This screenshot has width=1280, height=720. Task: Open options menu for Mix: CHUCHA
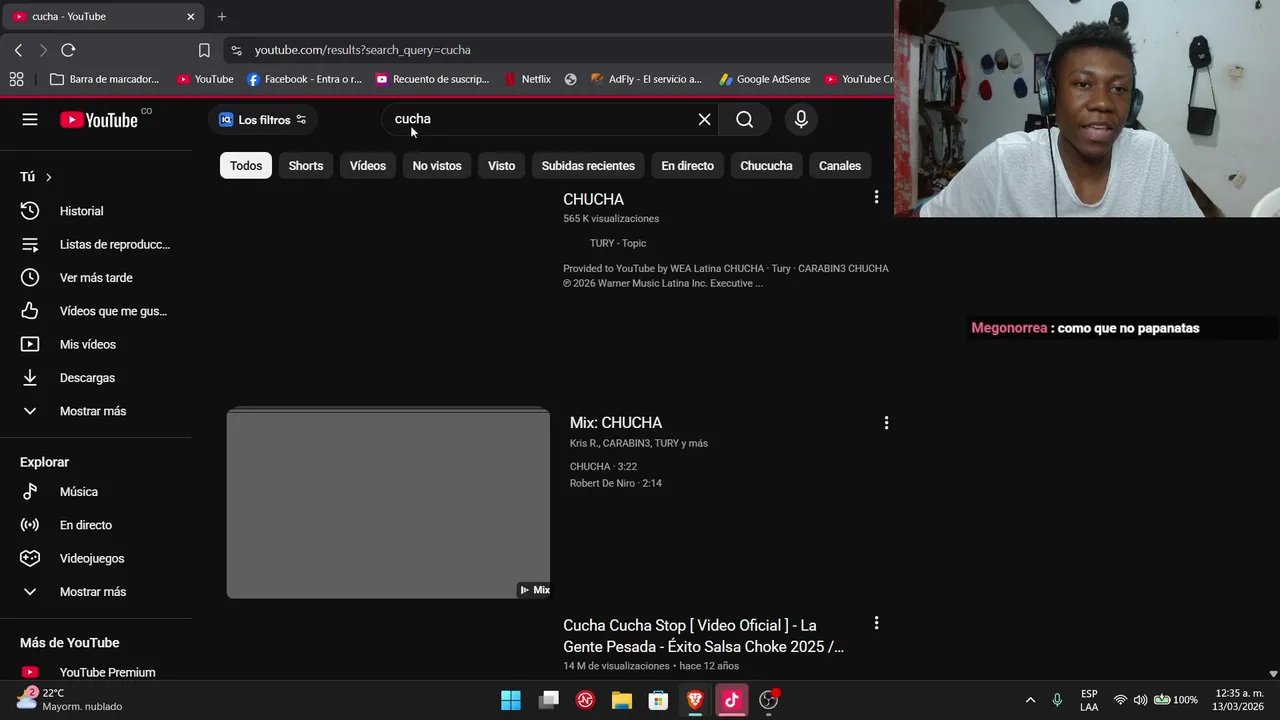tap(886, 423)
